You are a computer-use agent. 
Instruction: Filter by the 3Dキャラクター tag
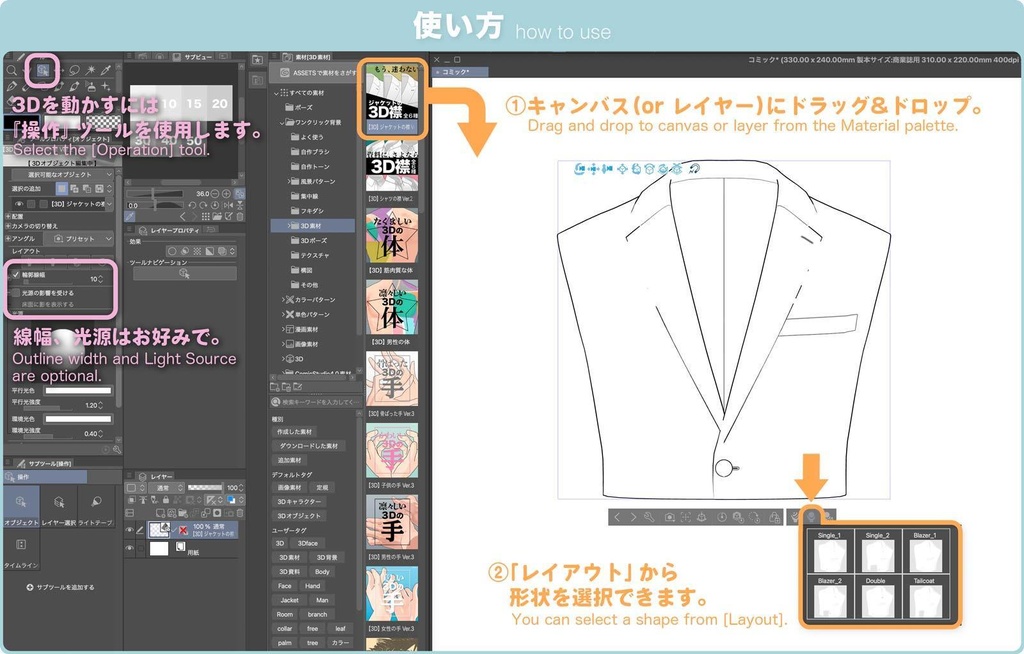pos(298,501)
